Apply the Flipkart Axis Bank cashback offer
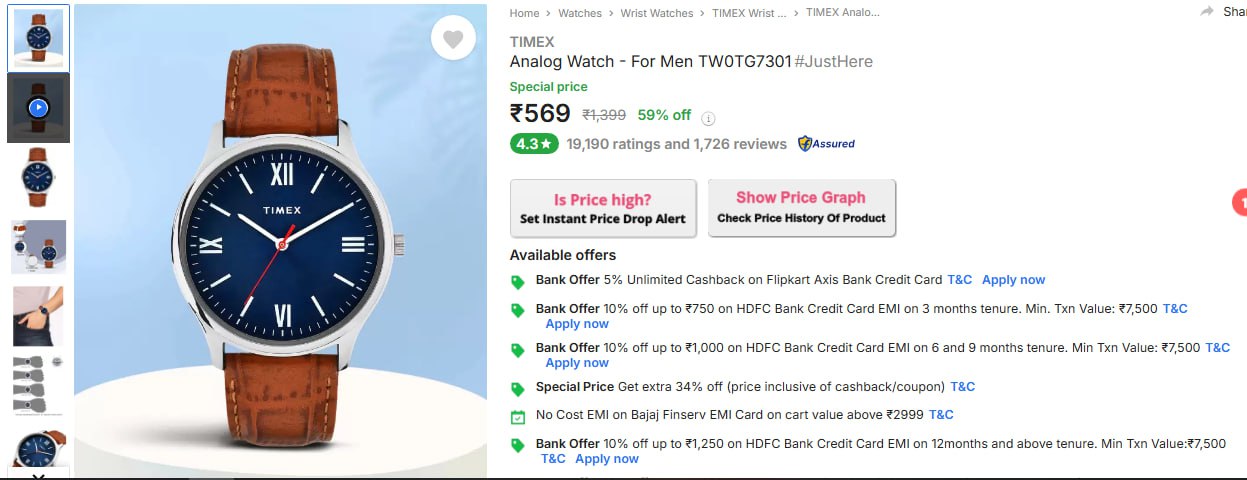 coord(1013,280)
